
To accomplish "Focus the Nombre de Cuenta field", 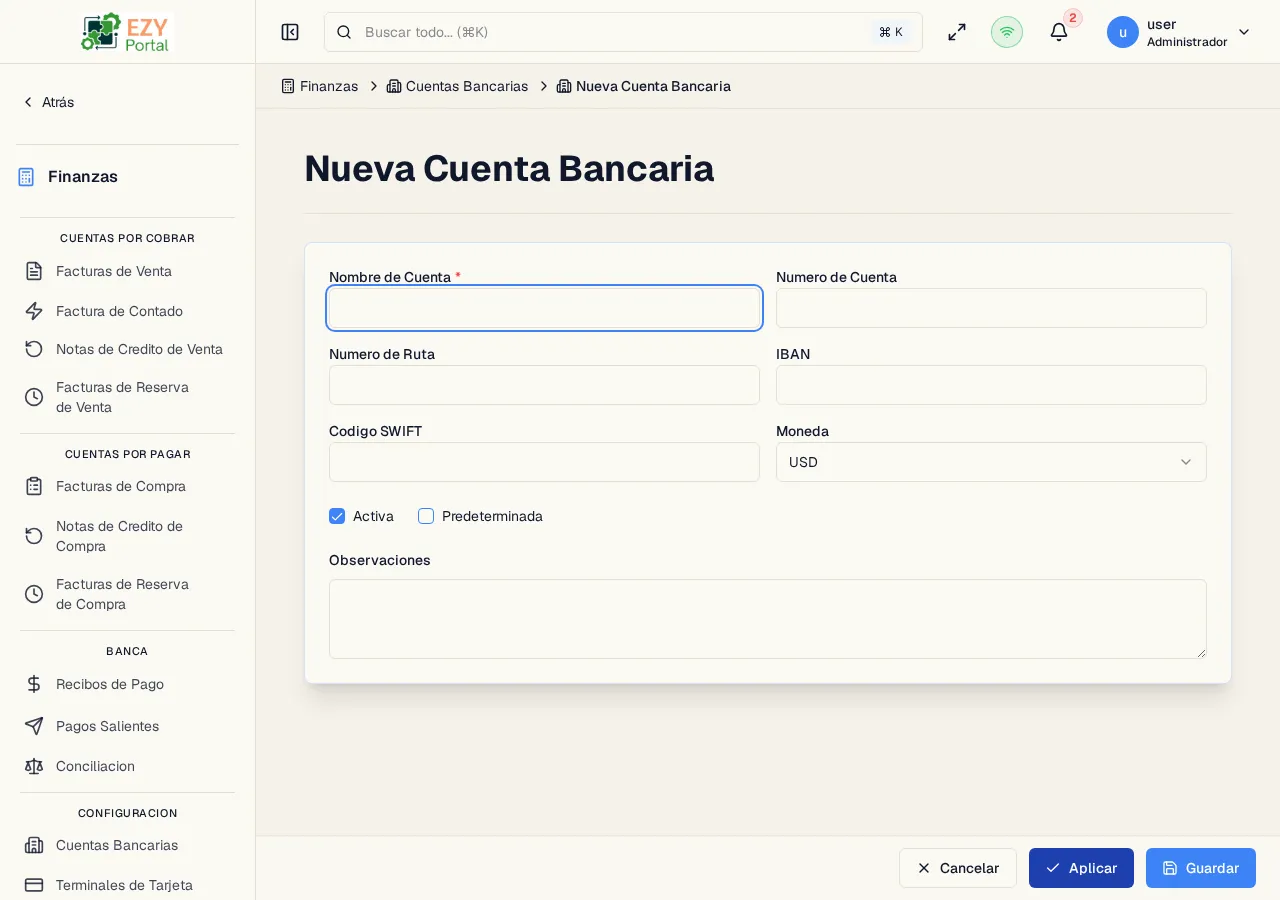I will 544,308.
